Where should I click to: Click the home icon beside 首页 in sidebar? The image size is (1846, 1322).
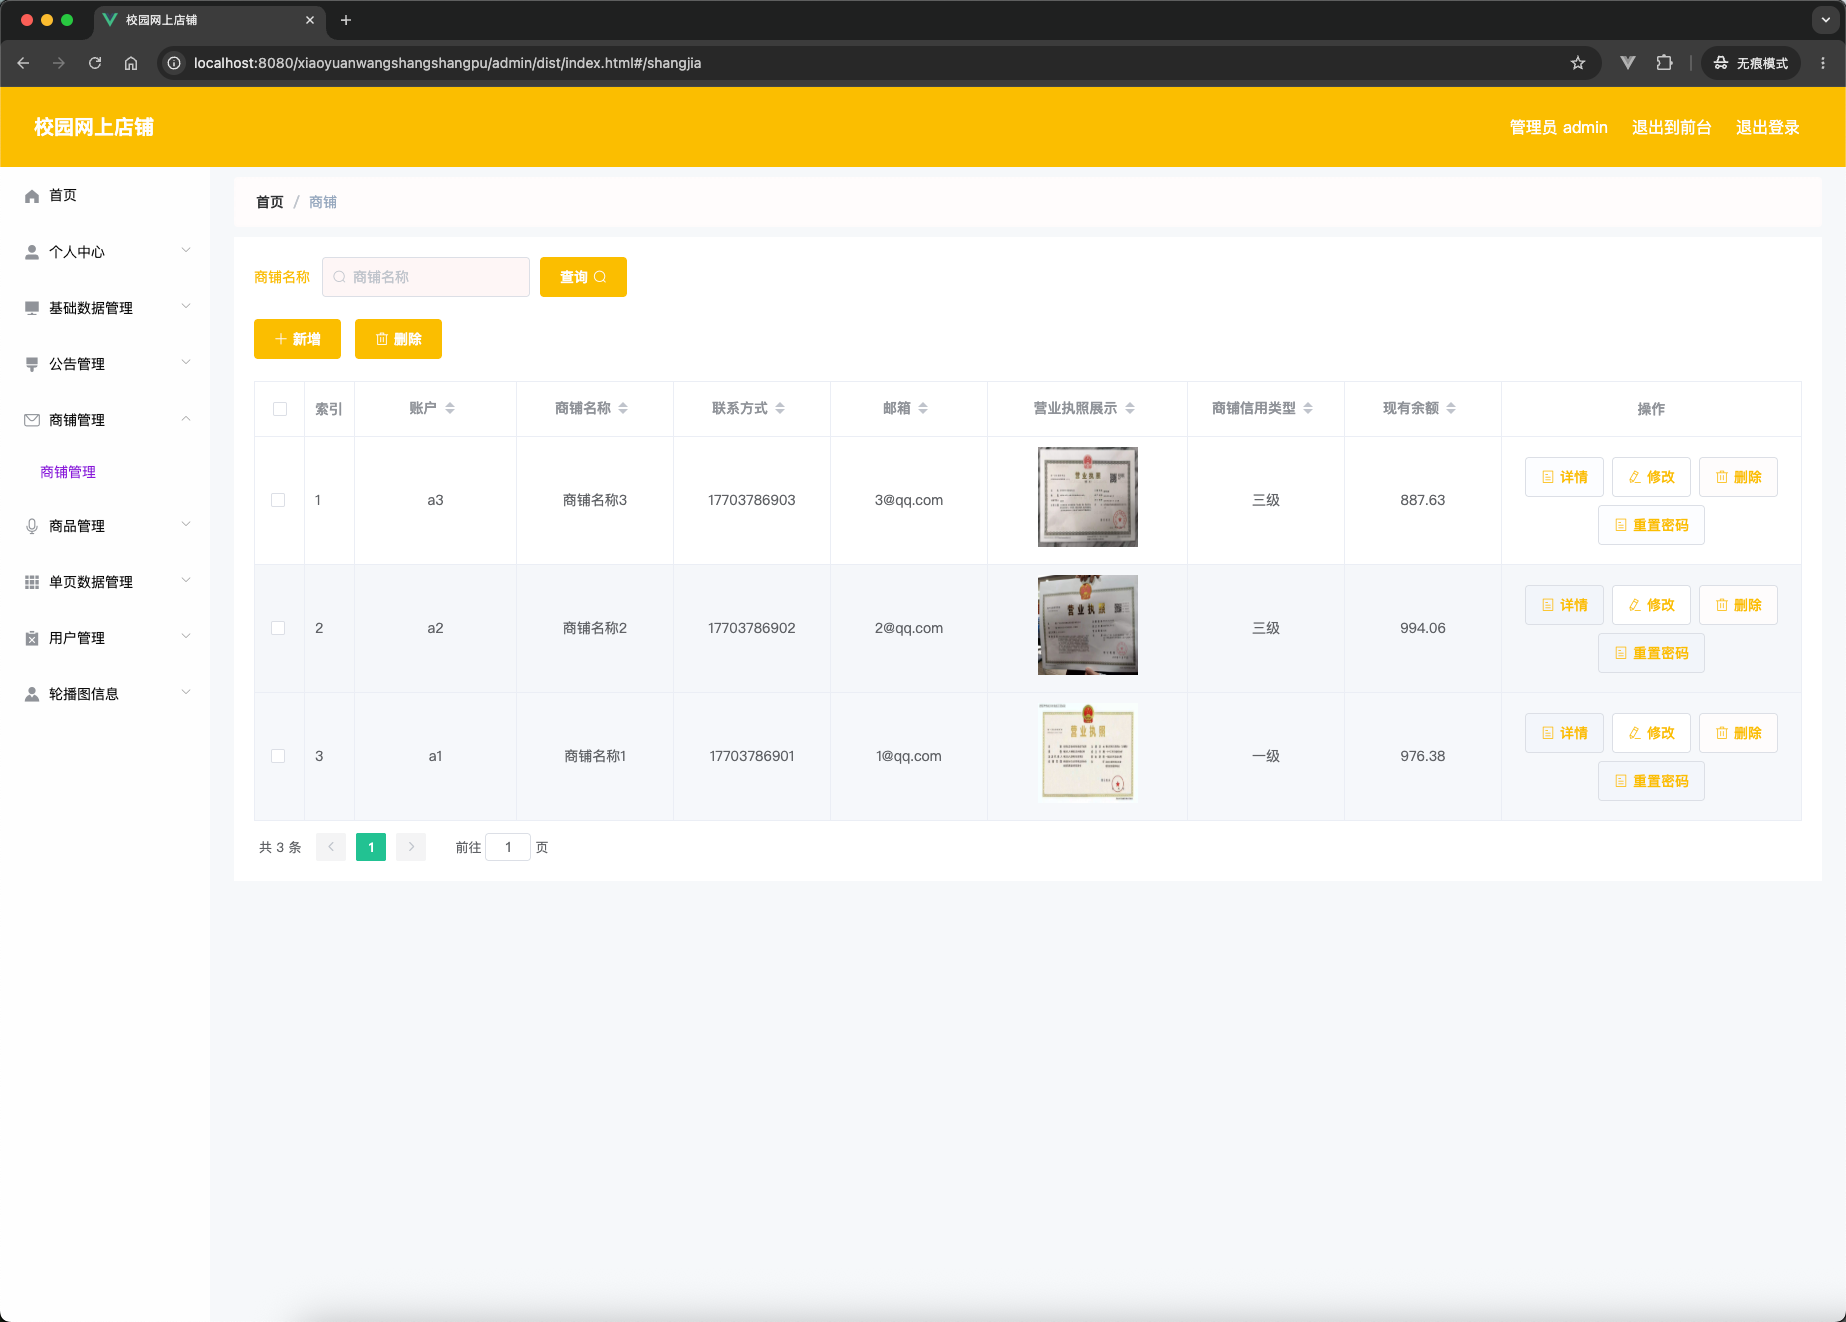32,196
